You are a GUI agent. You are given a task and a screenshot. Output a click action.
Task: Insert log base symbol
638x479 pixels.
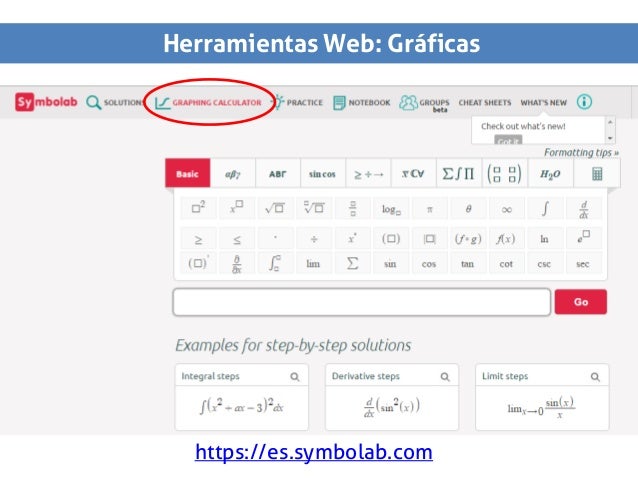(x=391, y=209)
